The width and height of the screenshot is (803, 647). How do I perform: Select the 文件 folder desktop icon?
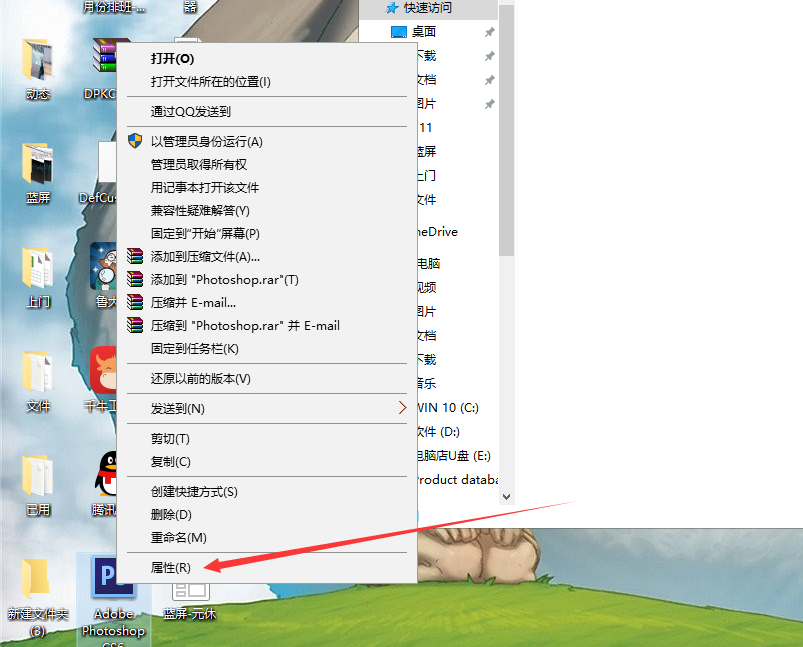click(x=37, y=381)
